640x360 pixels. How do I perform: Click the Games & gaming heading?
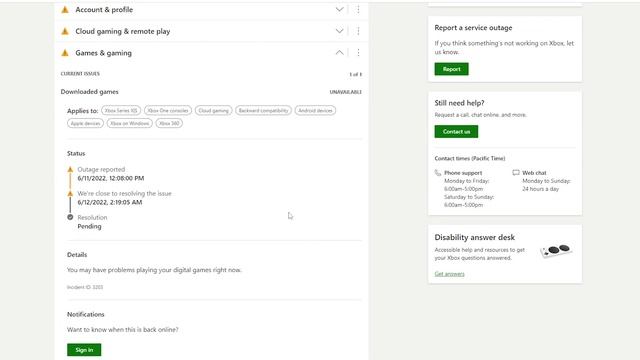pos(103,53)
